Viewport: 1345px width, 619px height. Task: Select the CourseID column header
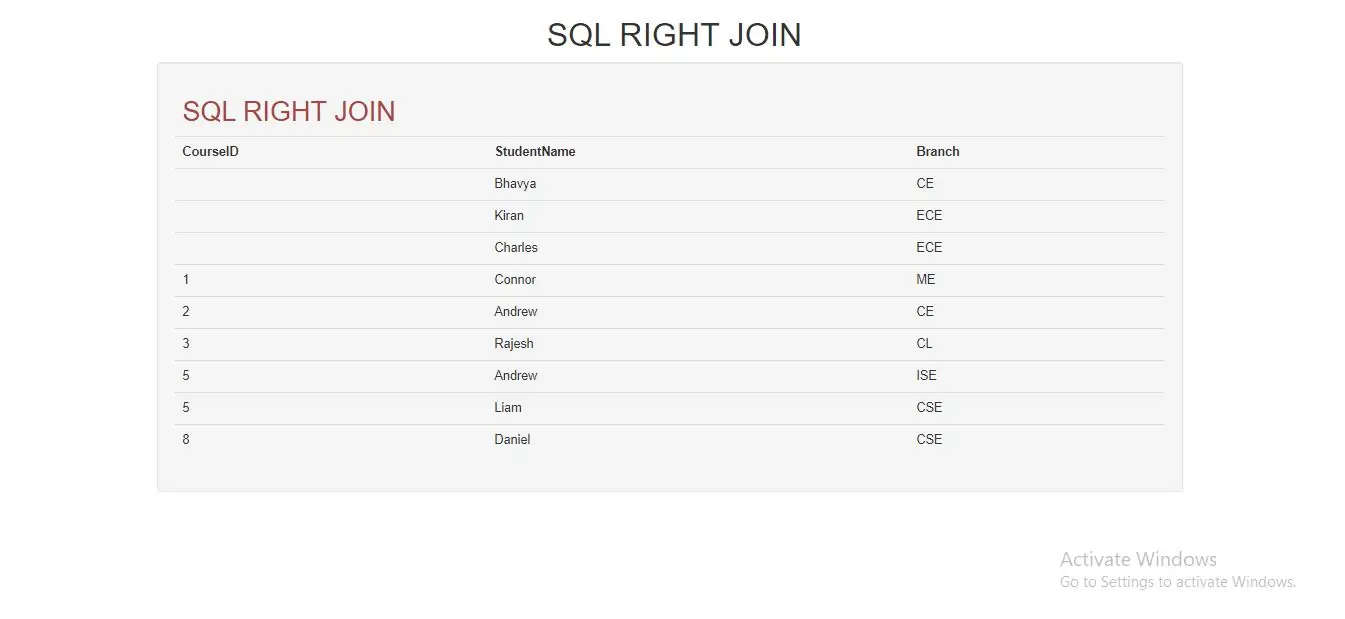click(x=210, y=152)
